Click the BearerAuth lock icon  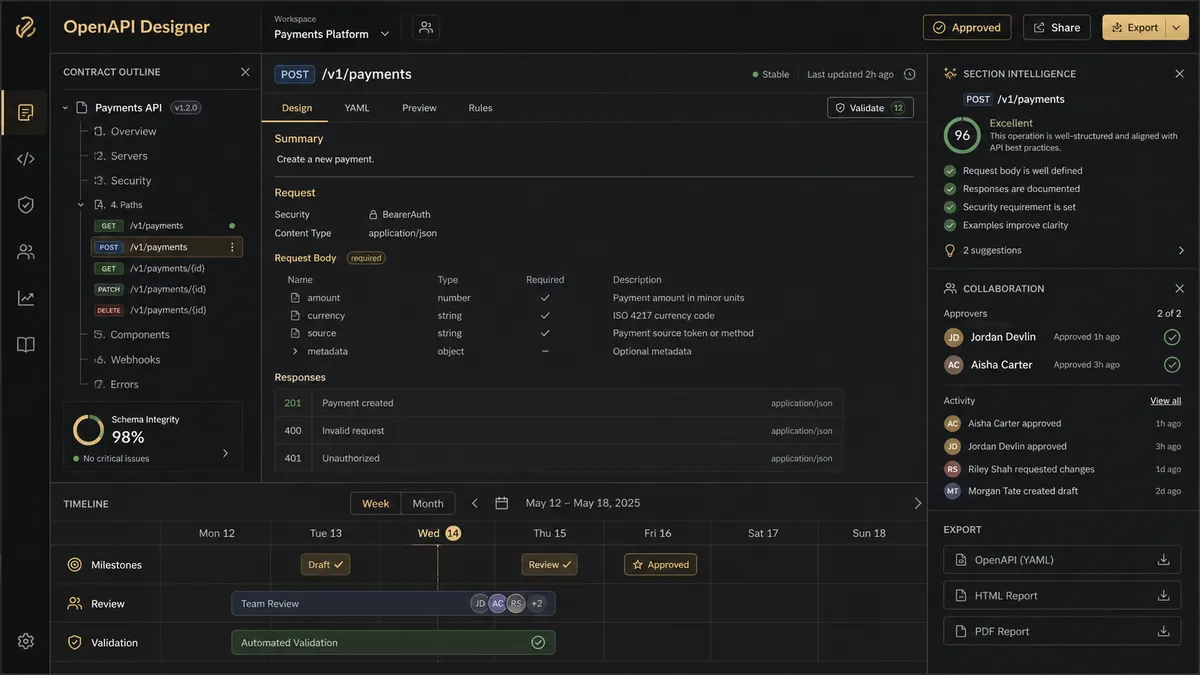pyautogui.click(x=373, y=214)
